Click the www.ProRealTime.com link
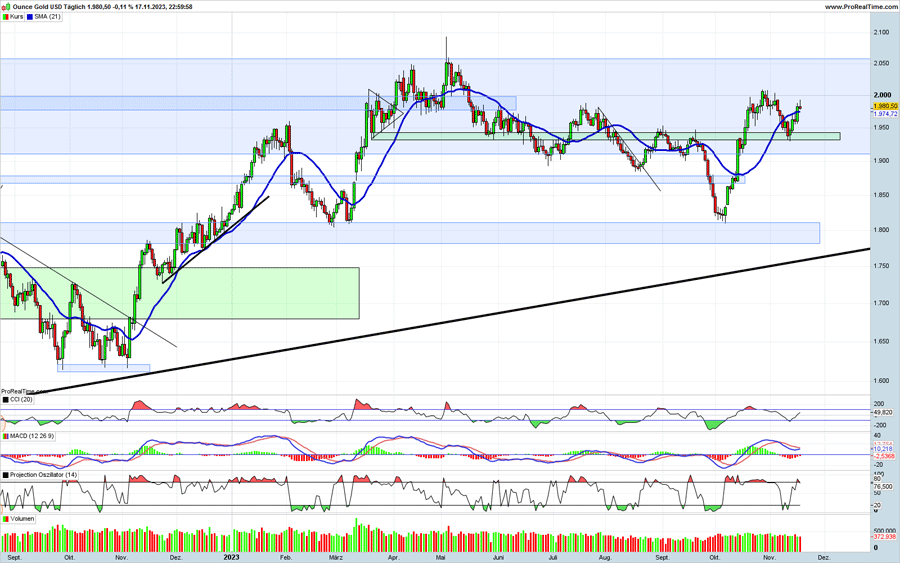Viewport: 900px width, 563px height. (860, 6)
